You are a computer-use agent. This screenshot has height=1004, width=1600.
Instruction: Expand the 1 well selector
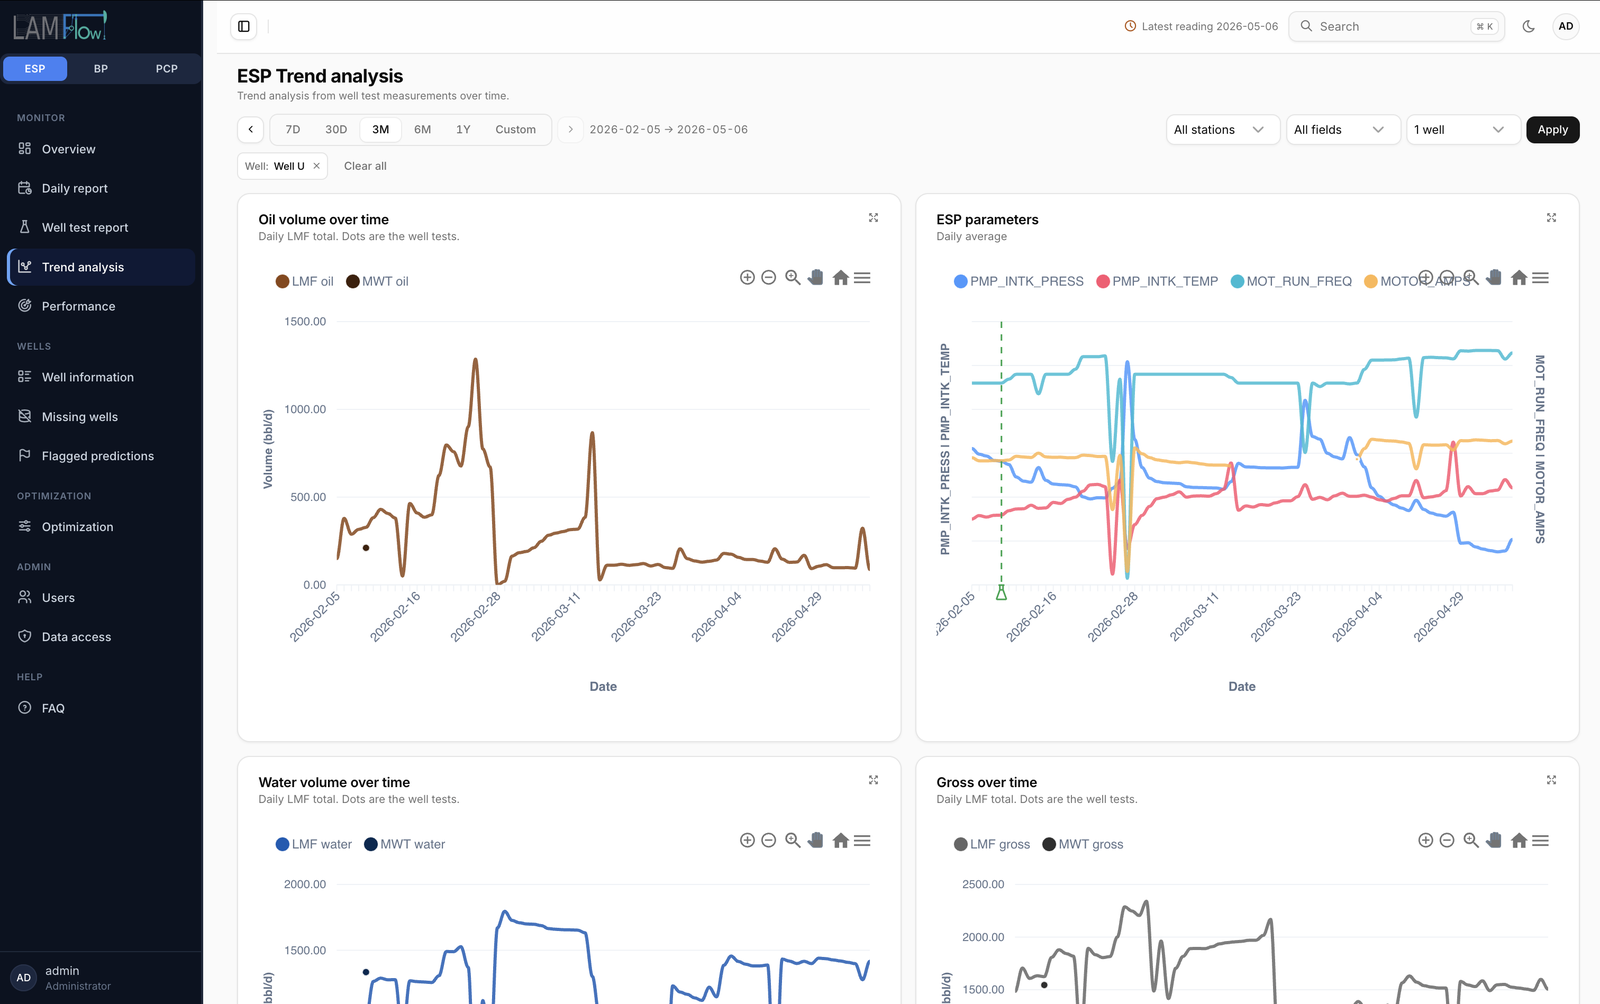(x=1462, y=130)
